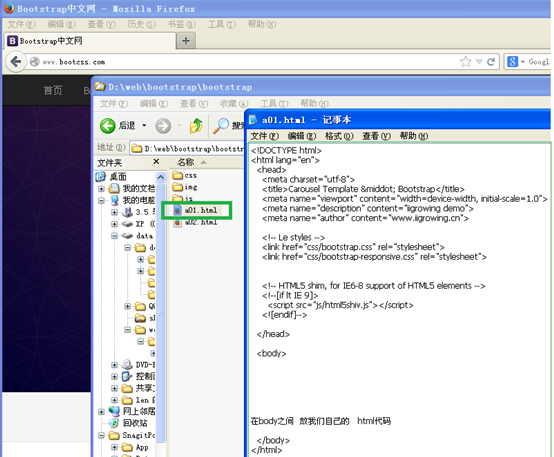The height and width of the screenshot is (457, 554).
Task: Select the js folder in file list
Action: (183, 198)
